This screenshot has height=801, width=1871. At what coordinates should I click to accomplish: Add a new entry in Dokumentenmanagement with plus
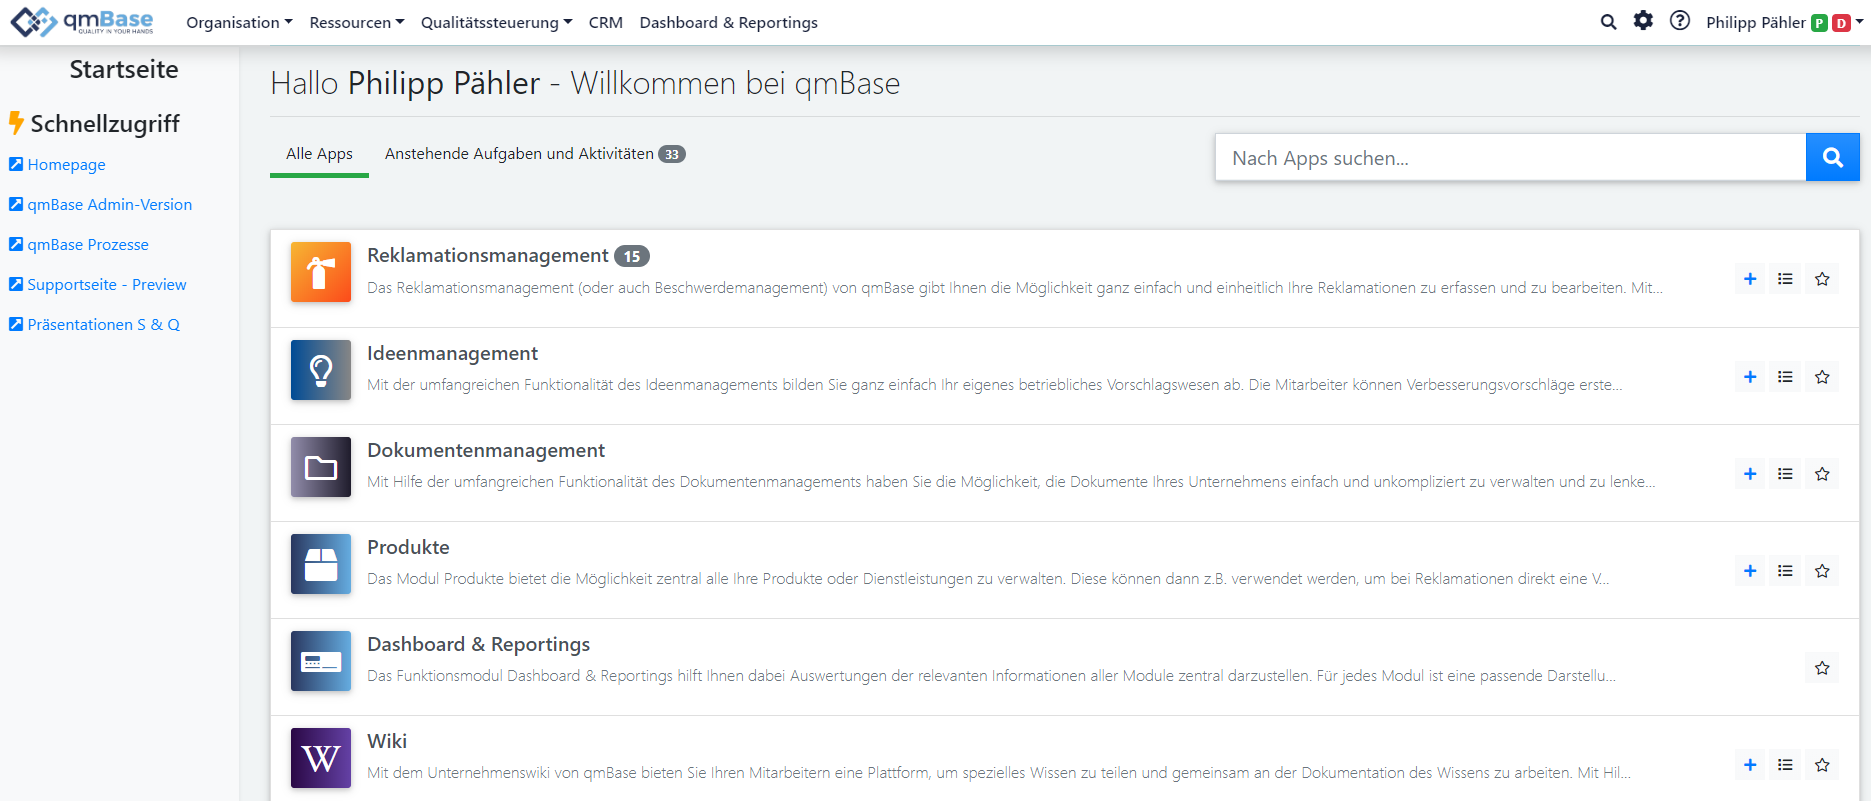(1750, 474)
